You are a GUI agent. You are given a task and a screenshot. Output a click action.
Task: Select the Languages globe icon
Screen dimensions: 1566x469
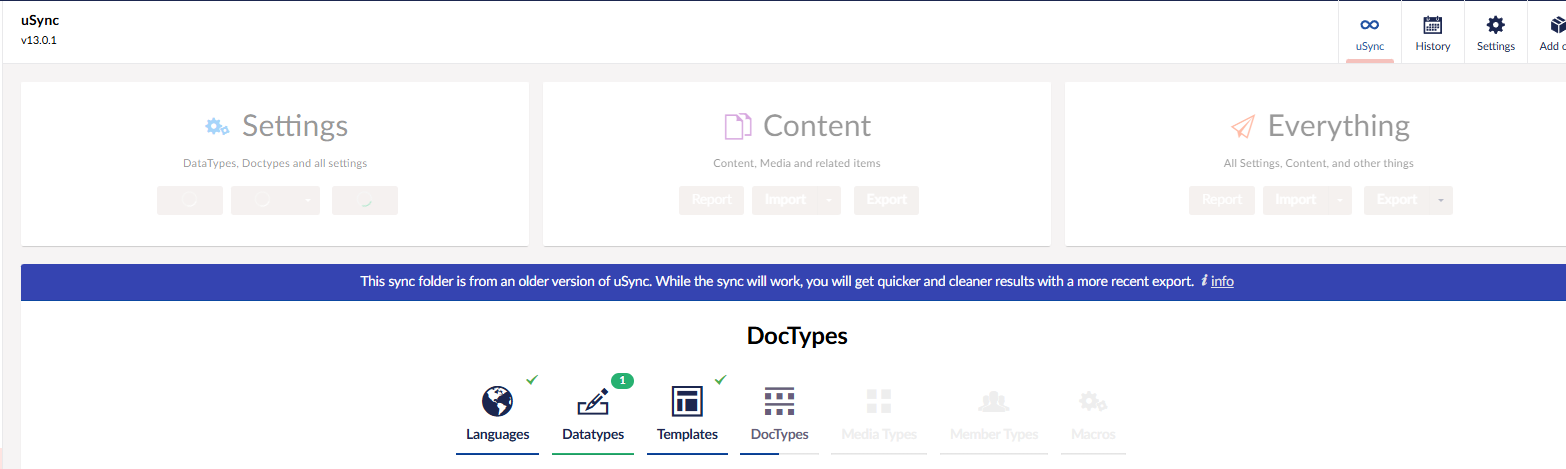[x=497, y=401]
